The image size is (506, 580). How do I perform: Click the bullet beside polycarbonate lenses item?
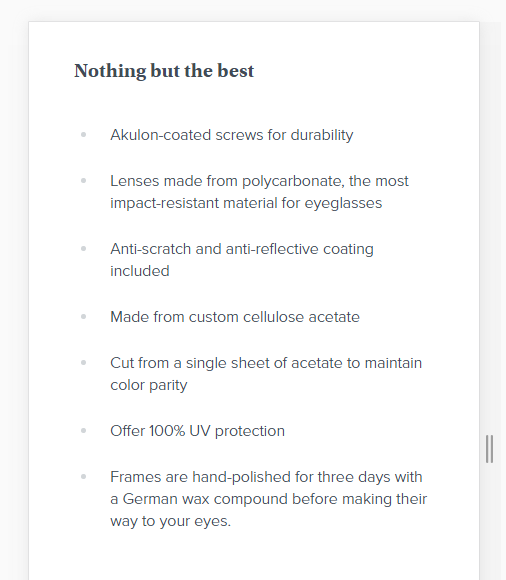(84, 181)
